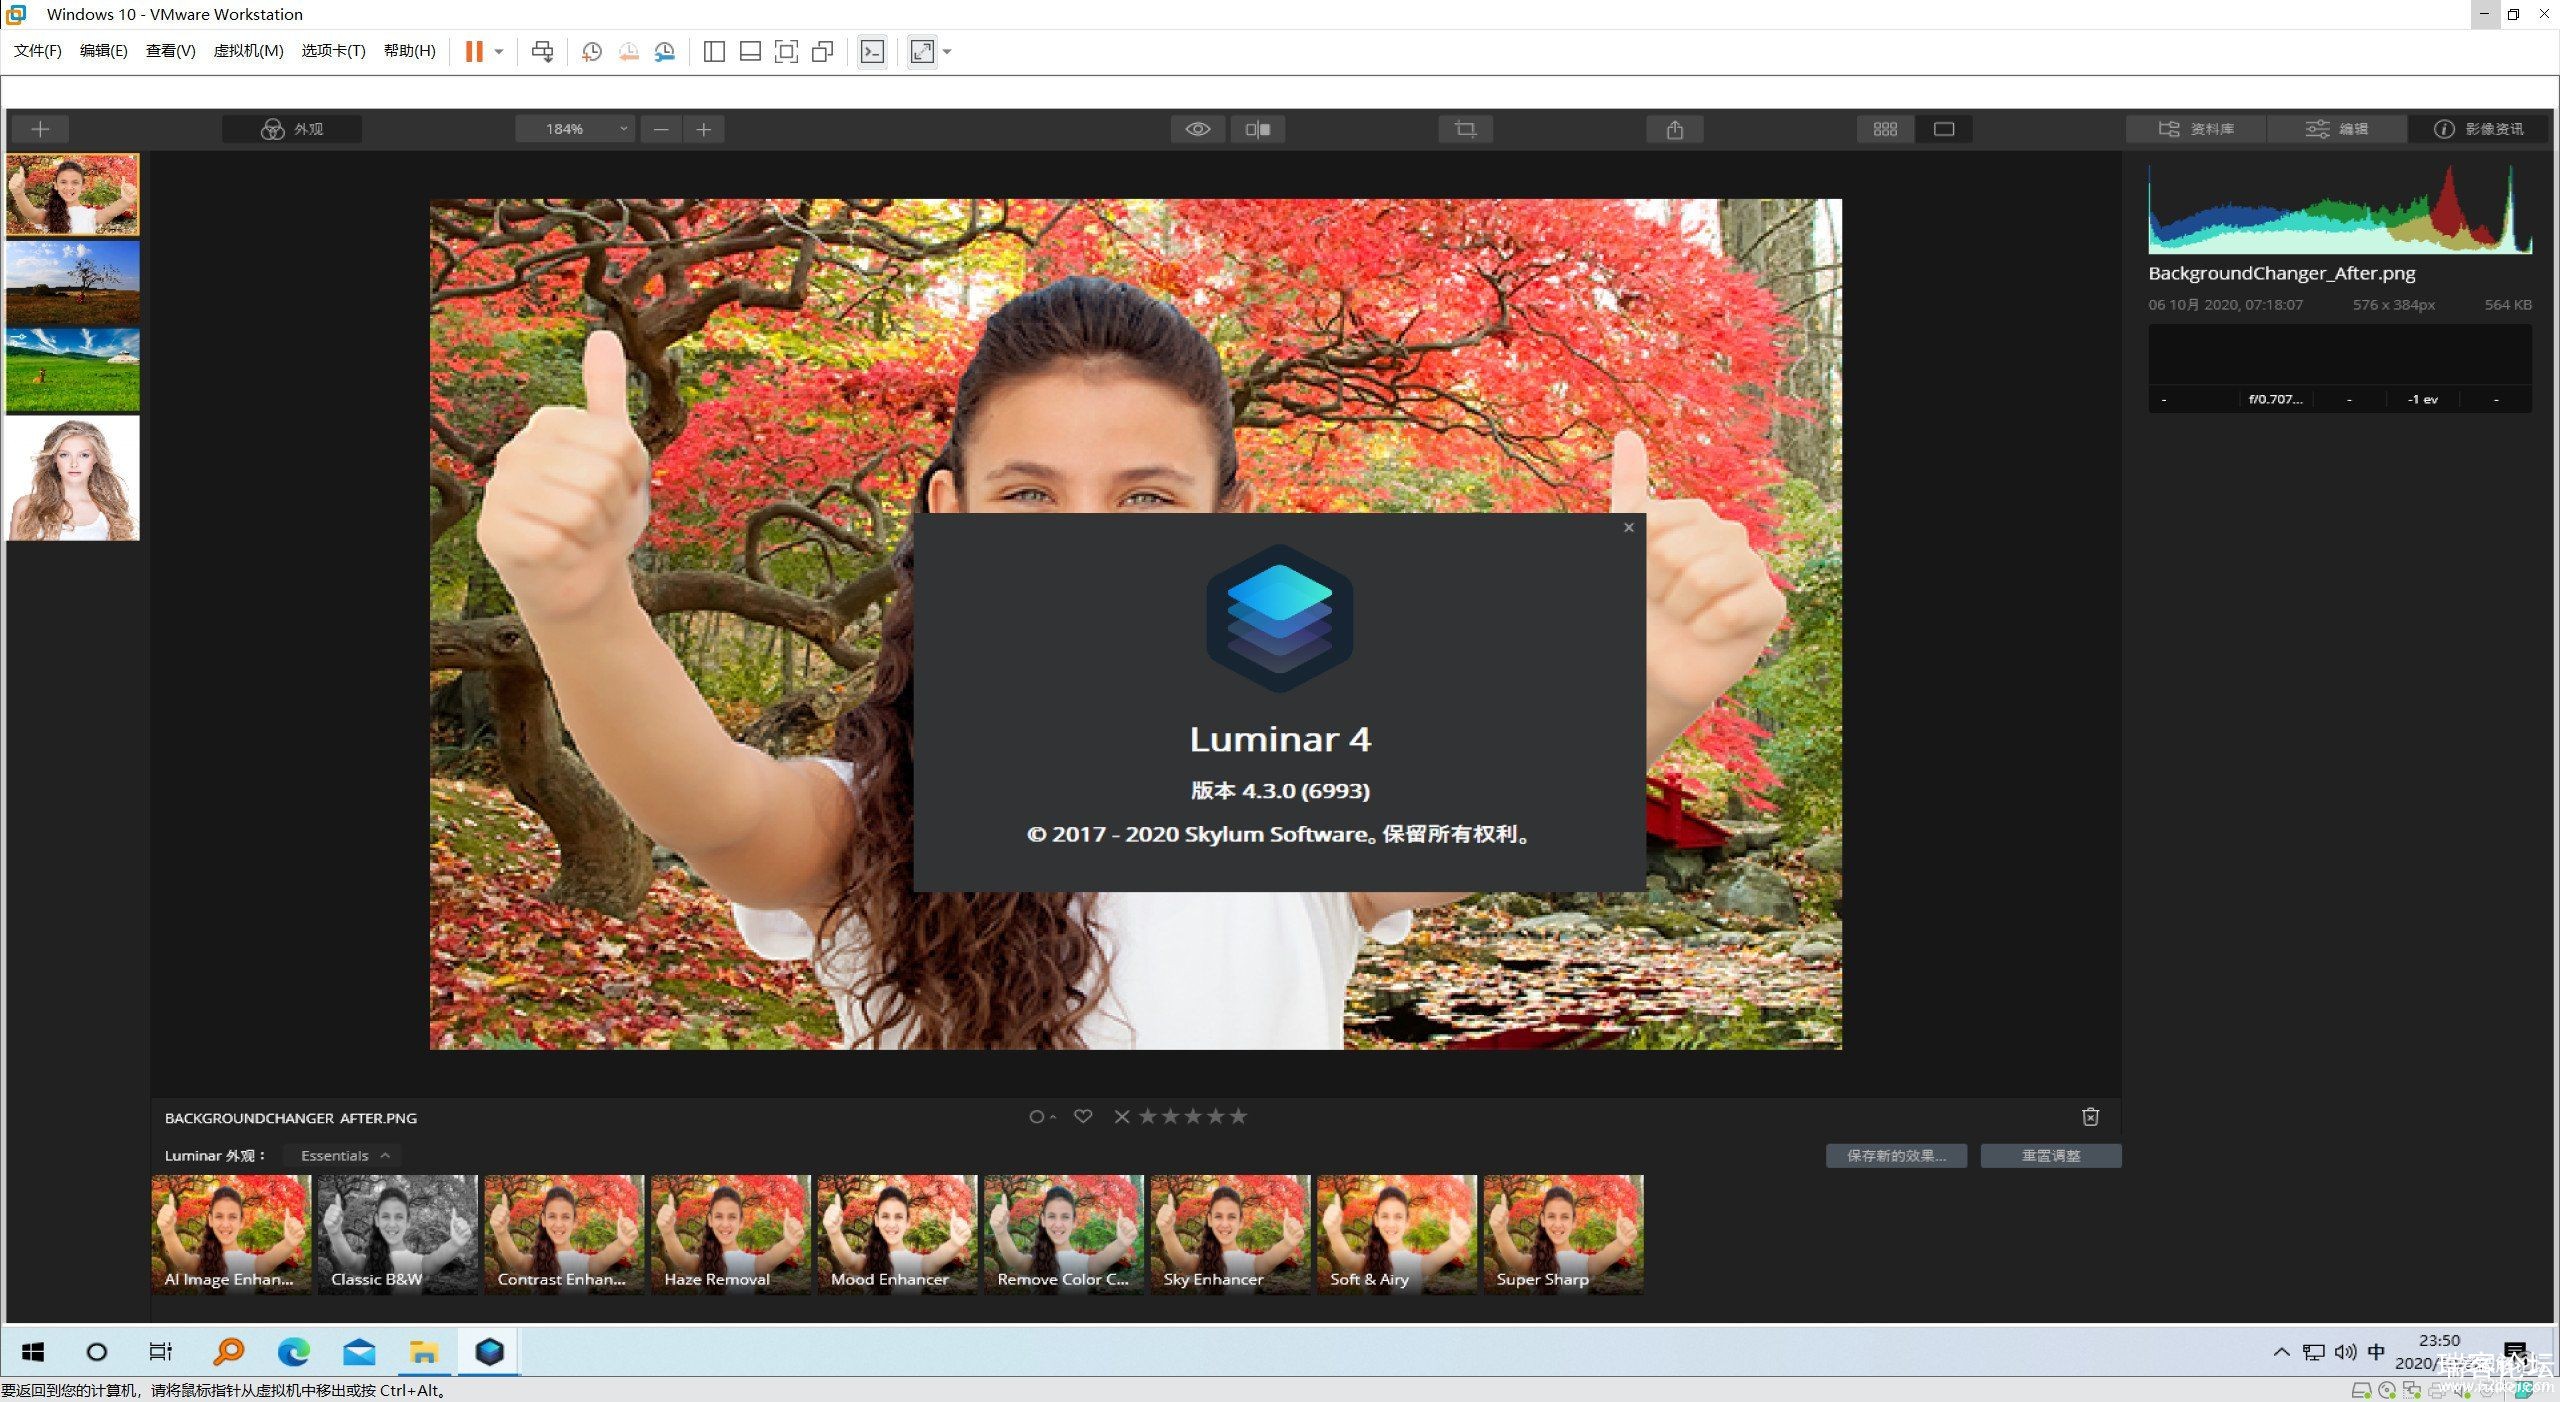
Task: Take a VM snapshot
Action: pyautogui.click(x=592, y=51)
